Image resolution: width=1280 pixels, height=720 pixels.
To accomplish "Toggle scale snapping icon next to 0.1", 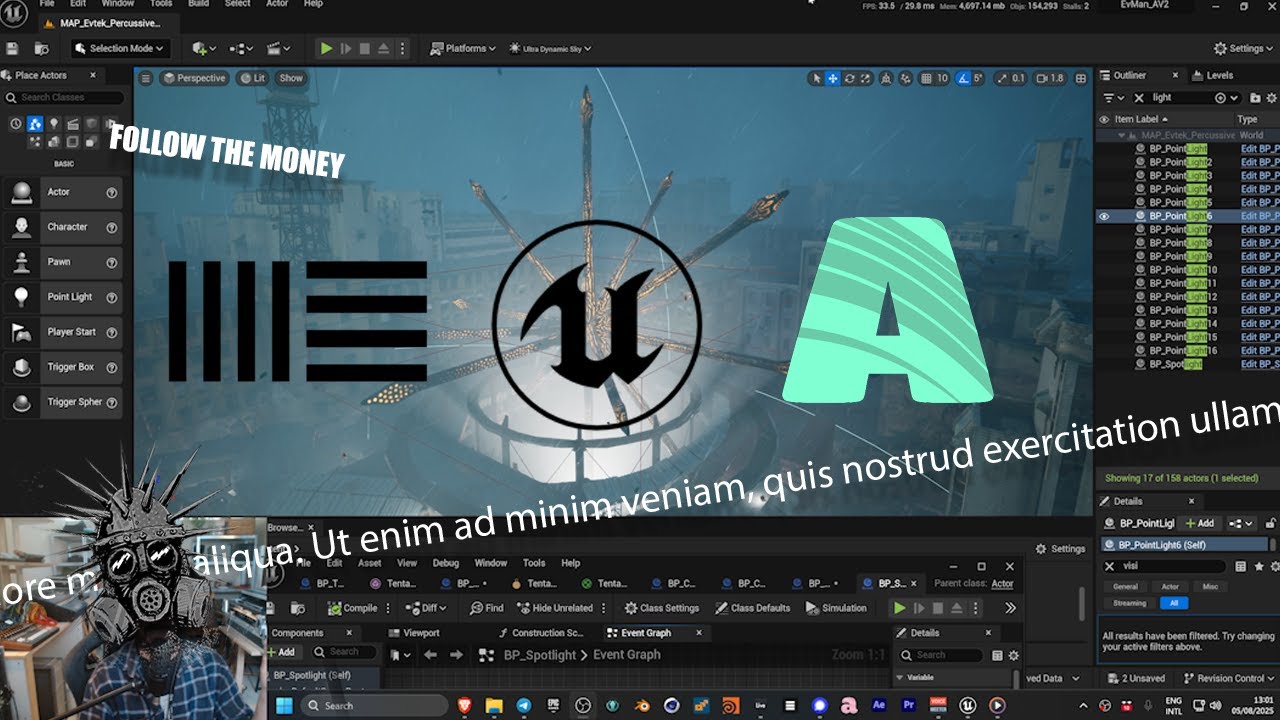I will (1002, 78).
